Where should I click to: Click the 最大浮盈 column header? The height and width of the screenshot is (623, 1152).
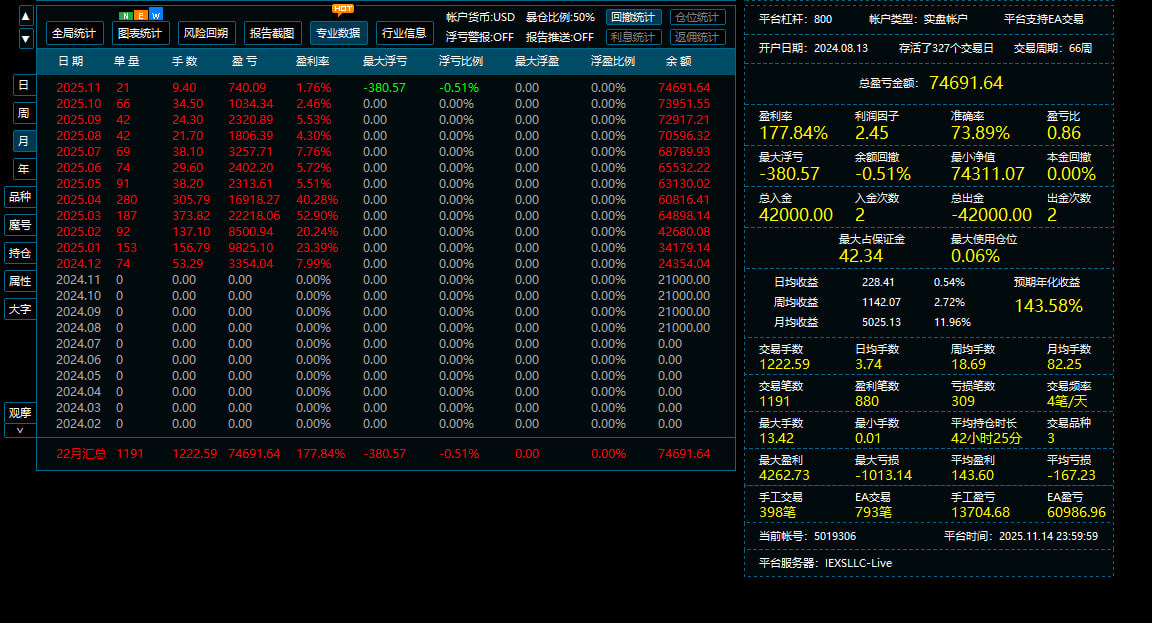(537, 61)
